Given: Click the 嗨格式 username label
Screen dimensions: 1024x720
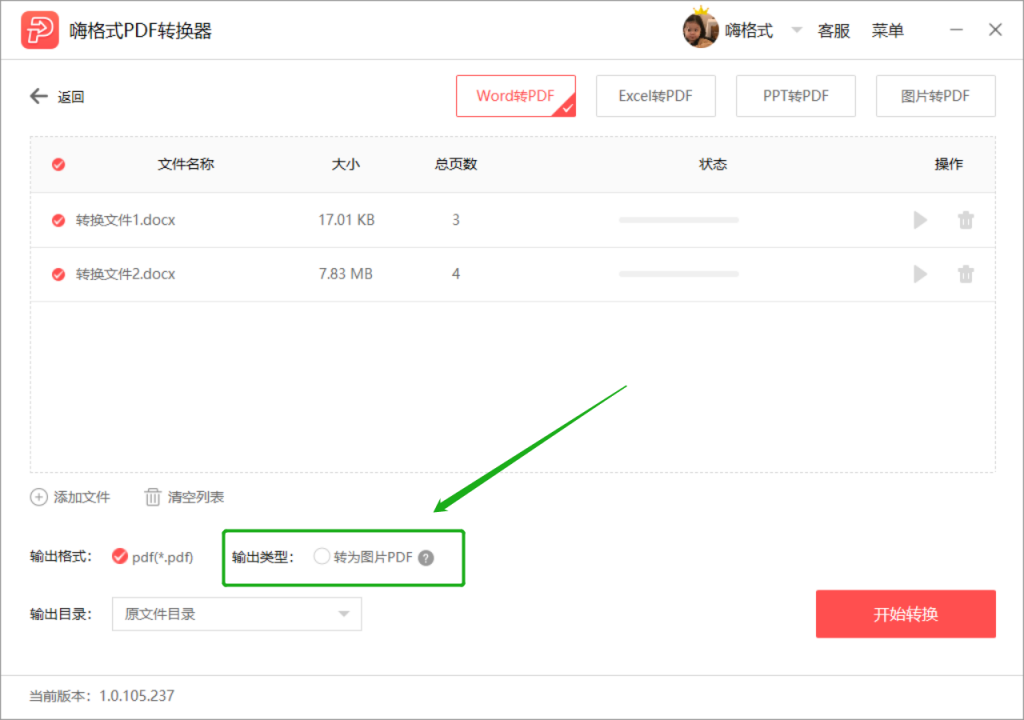Looking at the screenshot, I should [748, 31].
